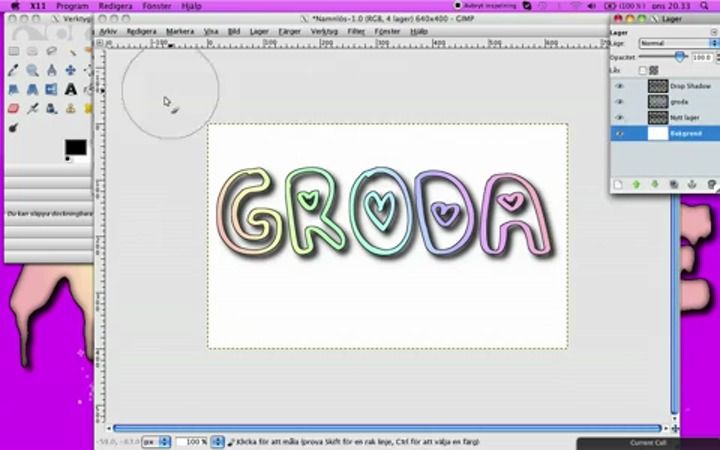Image resolution: width=720 pixels, height=450 pixels.
Task: Hide the groda layer
Action: [x=619, y=101]
